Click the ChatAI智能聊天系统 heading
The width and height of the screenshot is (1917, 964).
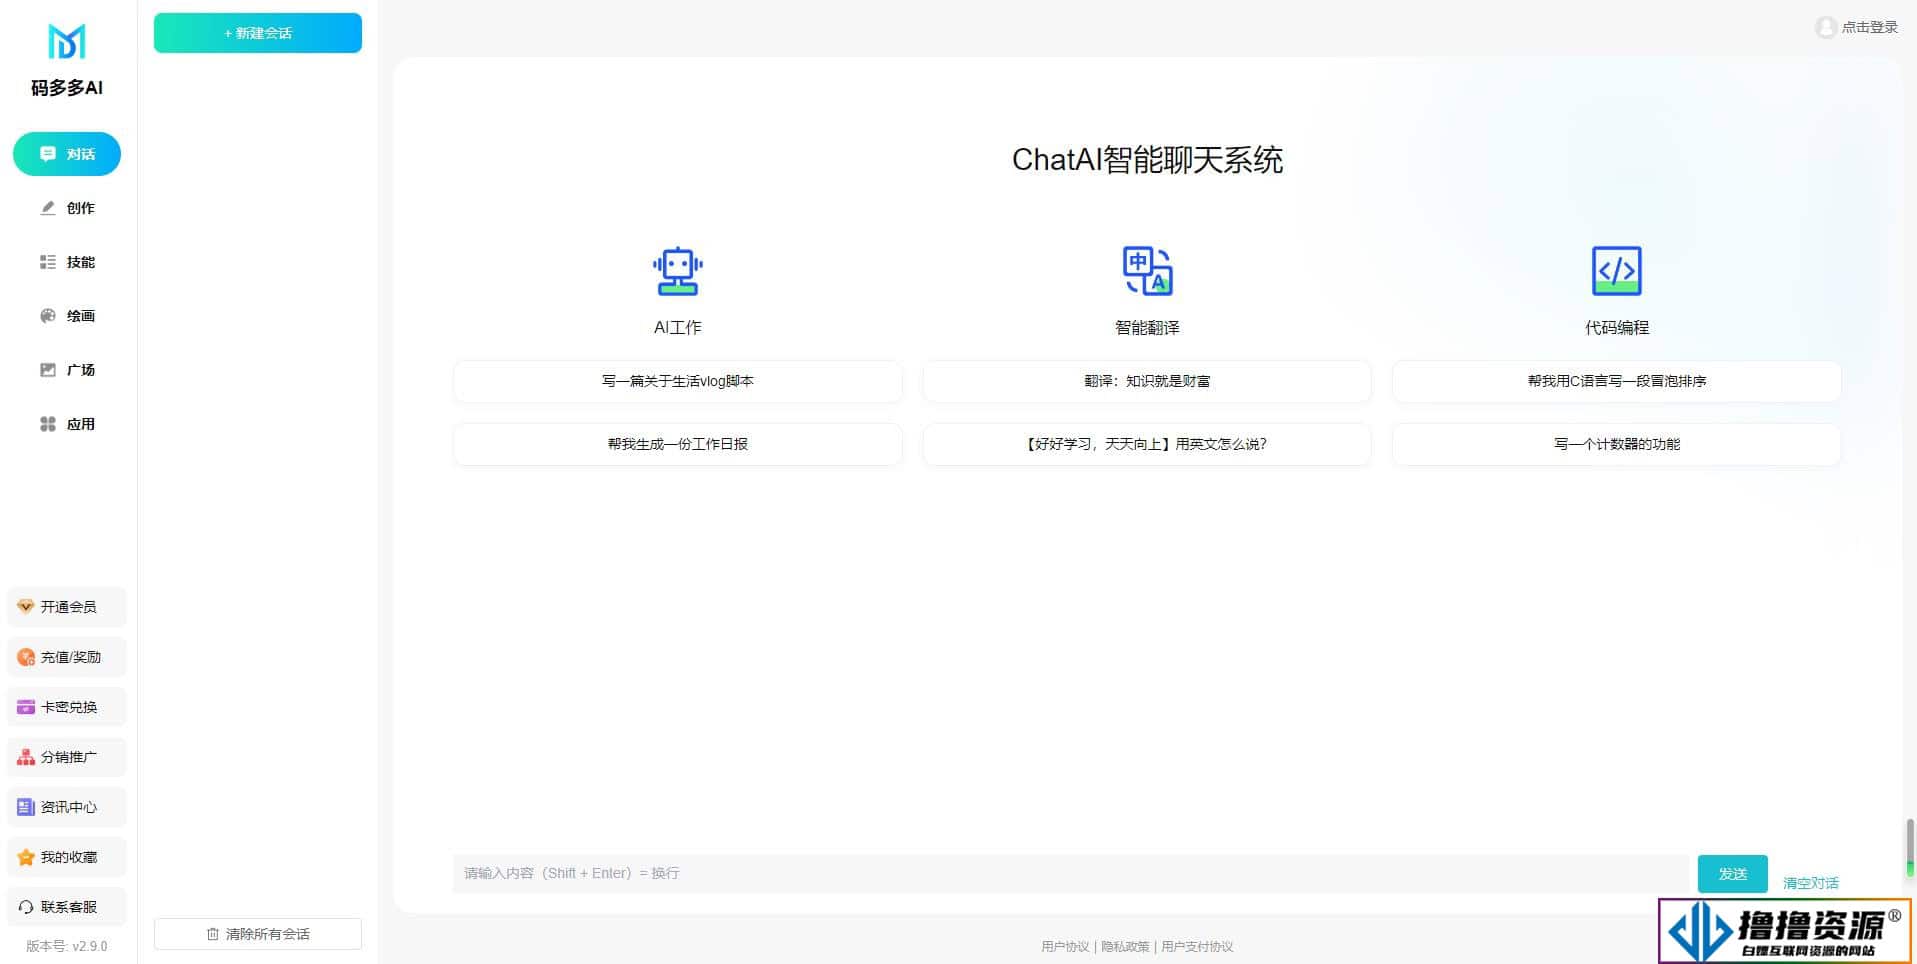coord(1147,160)
